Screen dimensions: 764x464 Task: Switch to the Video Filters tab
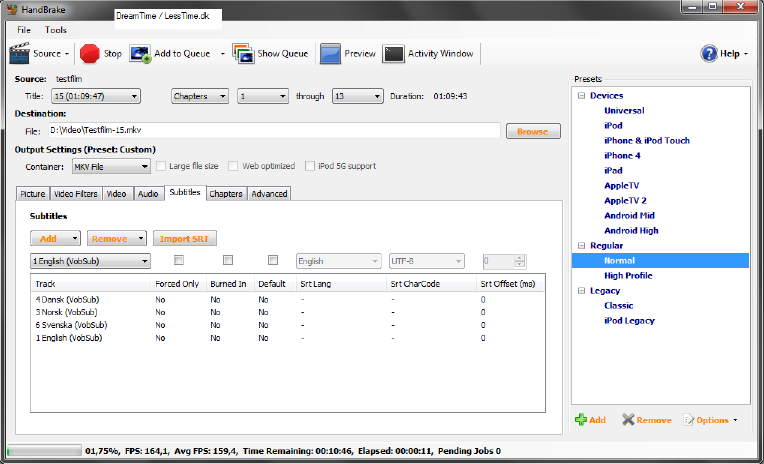(76, 193)
